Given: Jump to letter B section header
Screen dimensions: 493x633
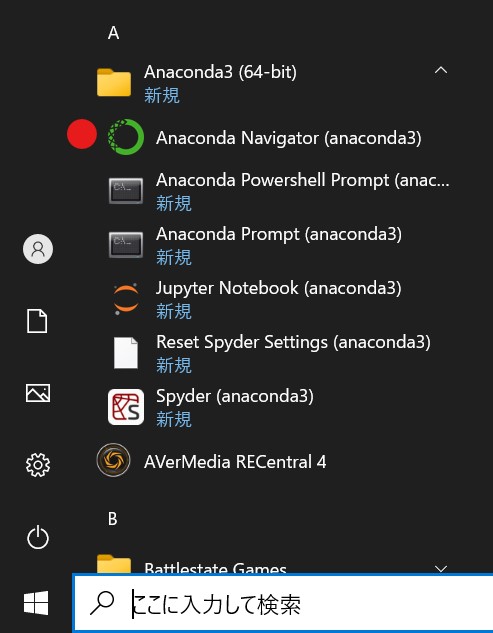Looking at the screenshot, I should [x=113, y=519].
